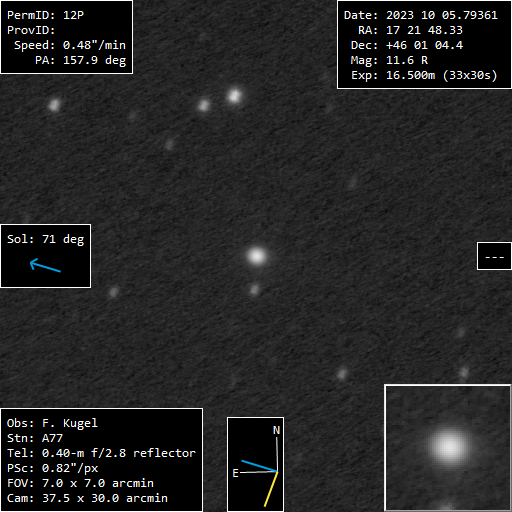Select the Speed 0.48"/min text
Image resolution: width=512 pixels, height=512 pixels.
point(70,45)
